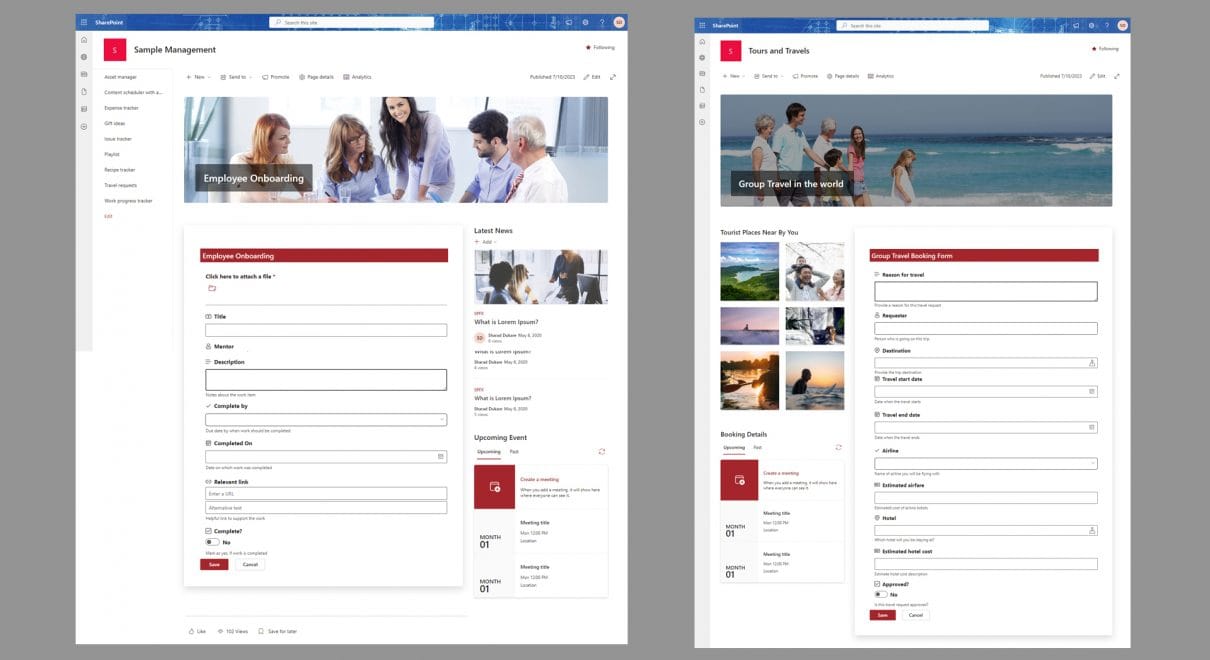
Task: Open the New dropdown on Sample Management page
Action: tap(196, 77)
